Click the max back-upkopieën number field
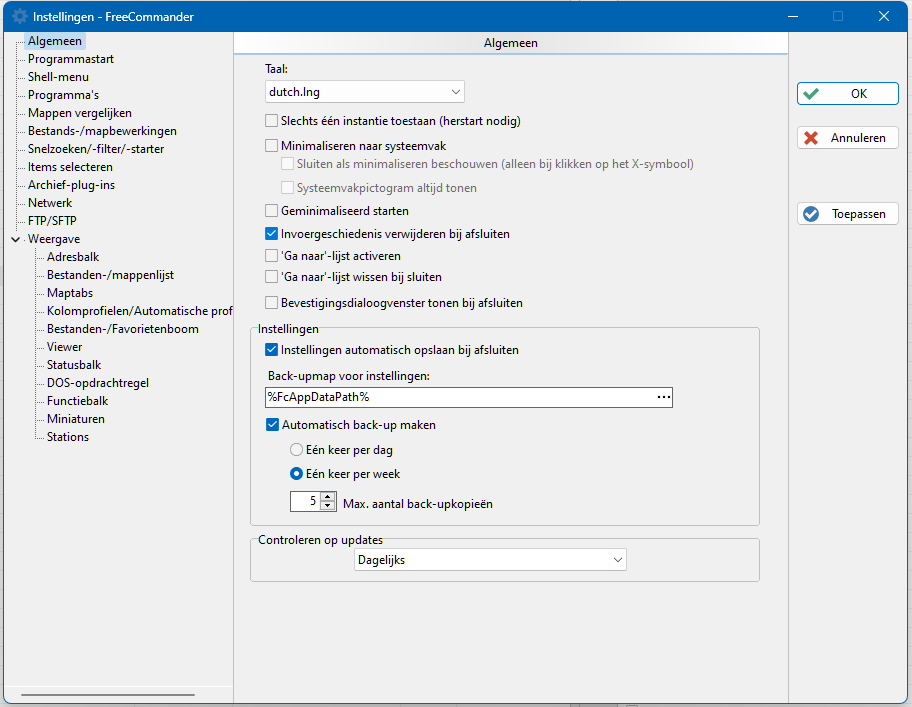 click(306, 501)
